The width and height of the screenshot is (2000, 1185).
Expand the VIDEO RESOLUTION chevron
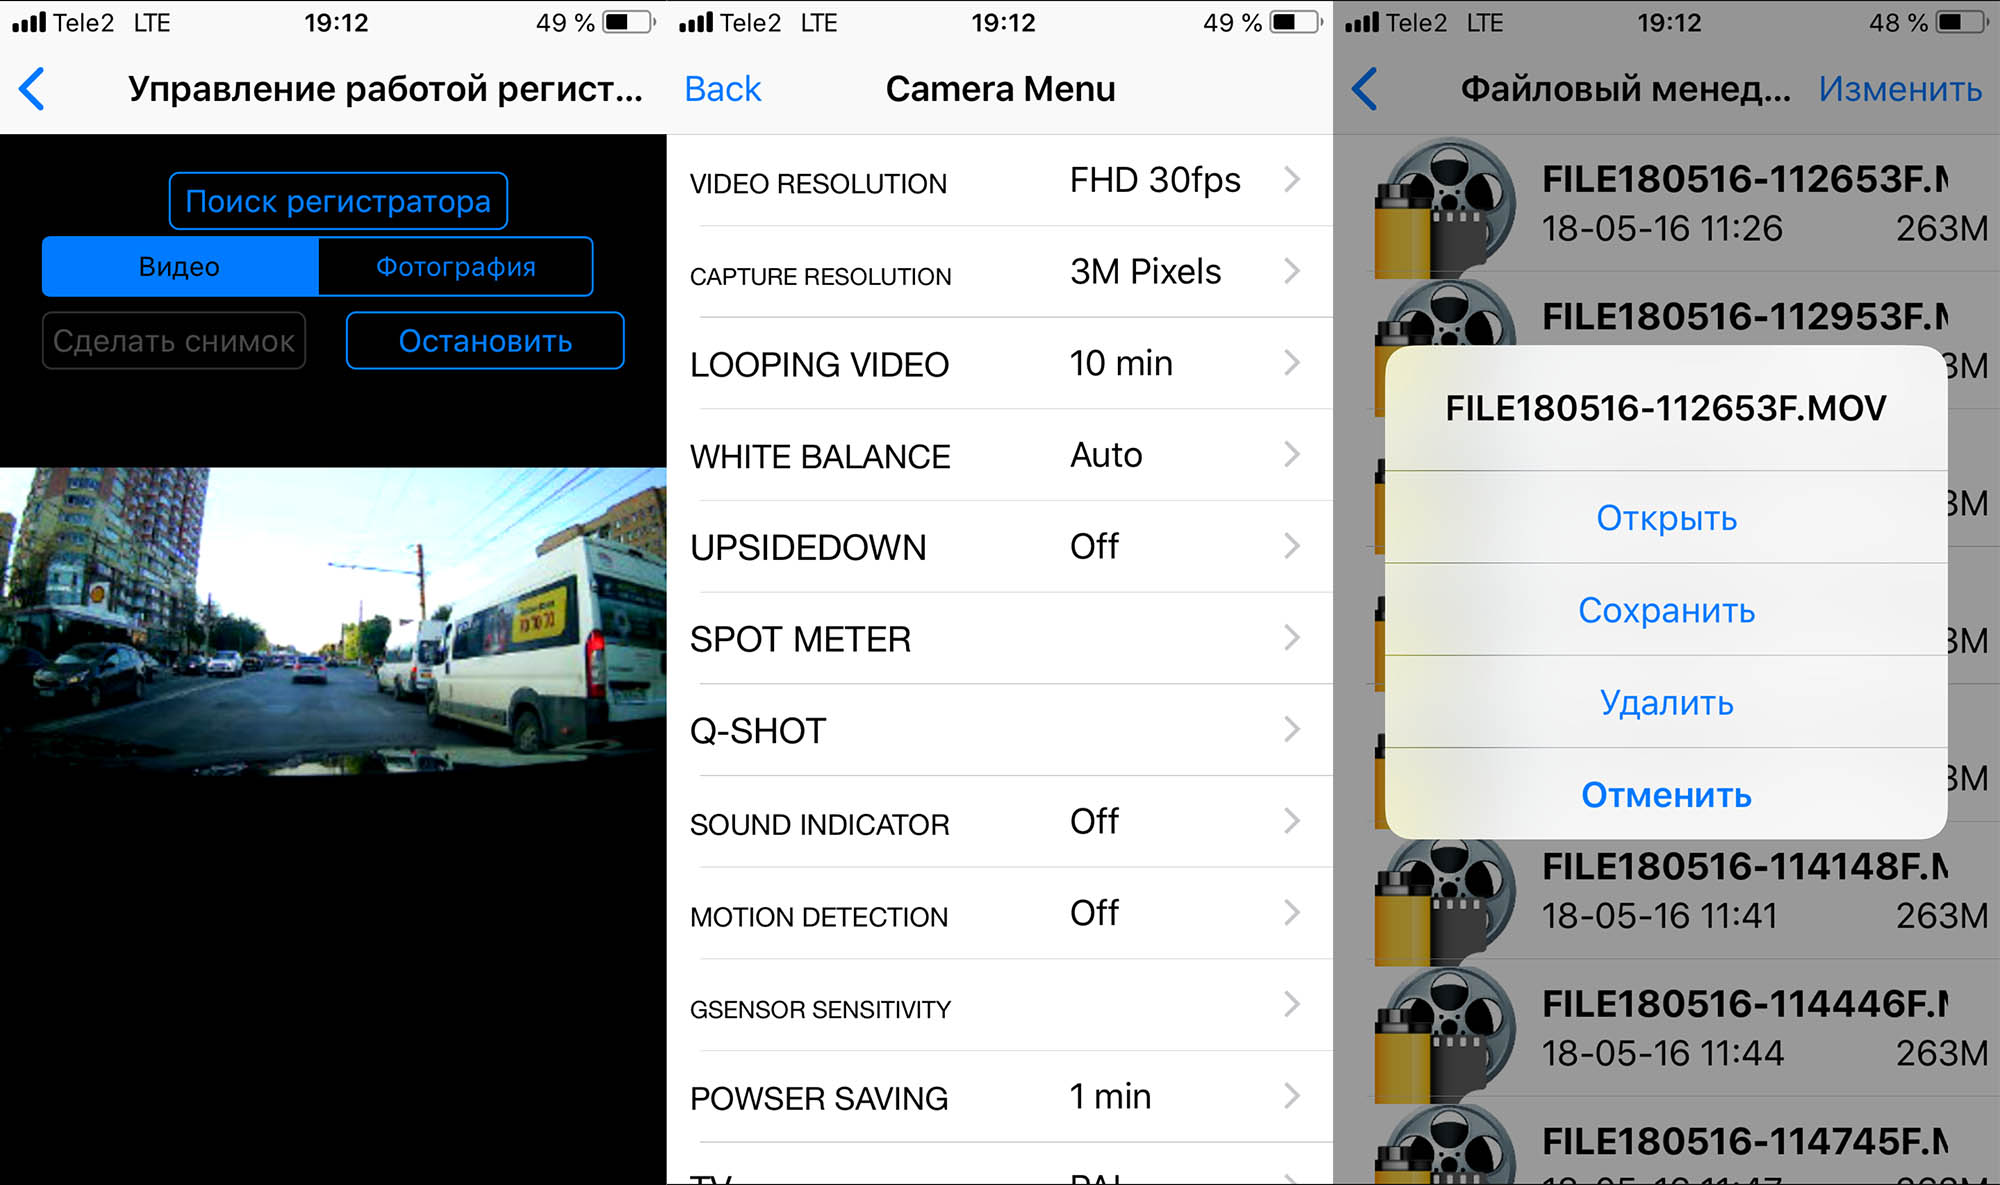point(1292,180)
